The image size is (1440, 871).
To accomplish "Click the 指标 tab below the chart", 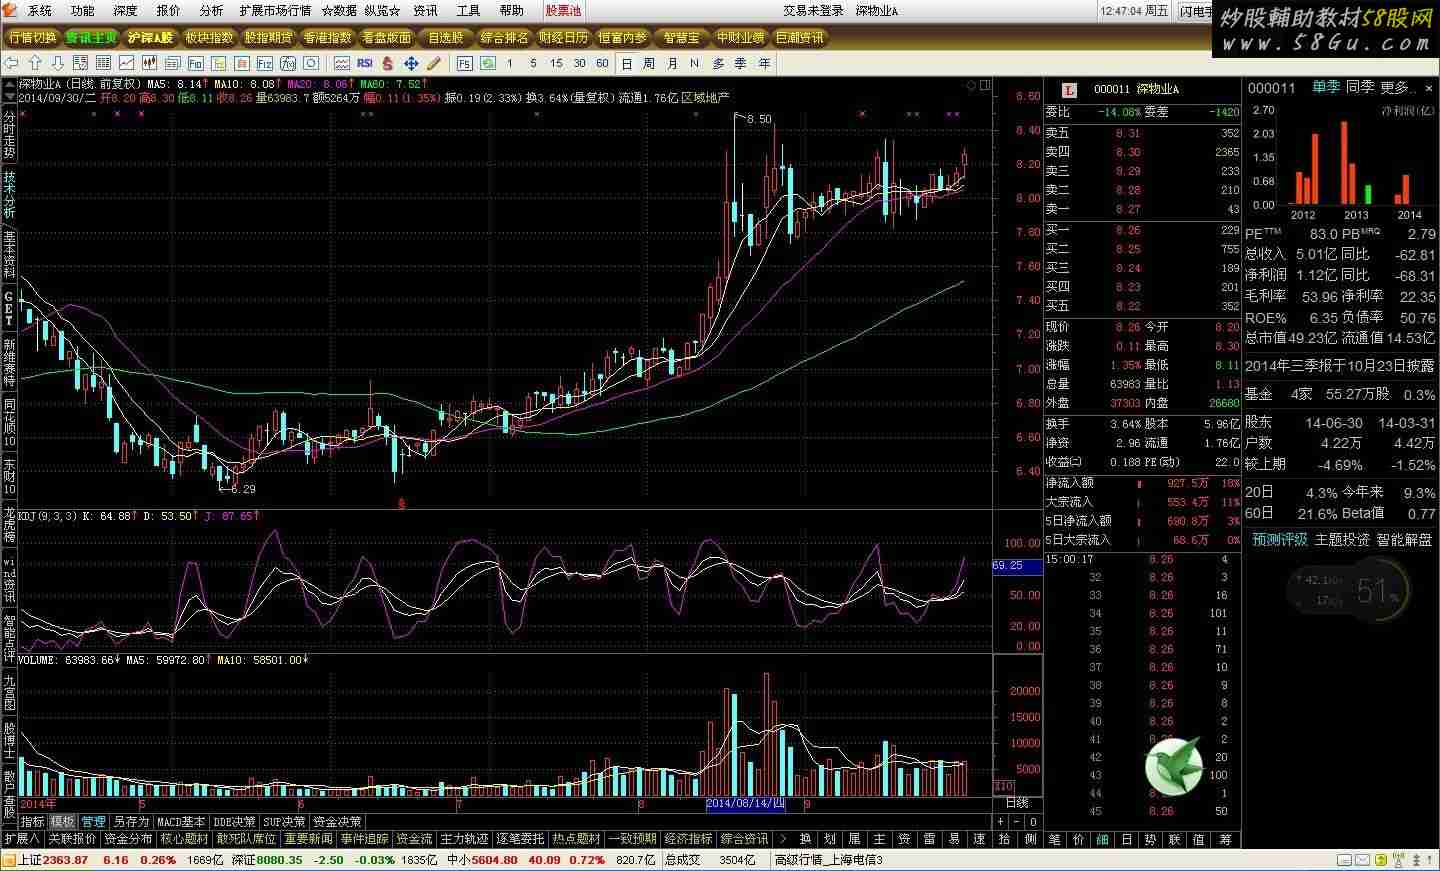I will point(33,822).
